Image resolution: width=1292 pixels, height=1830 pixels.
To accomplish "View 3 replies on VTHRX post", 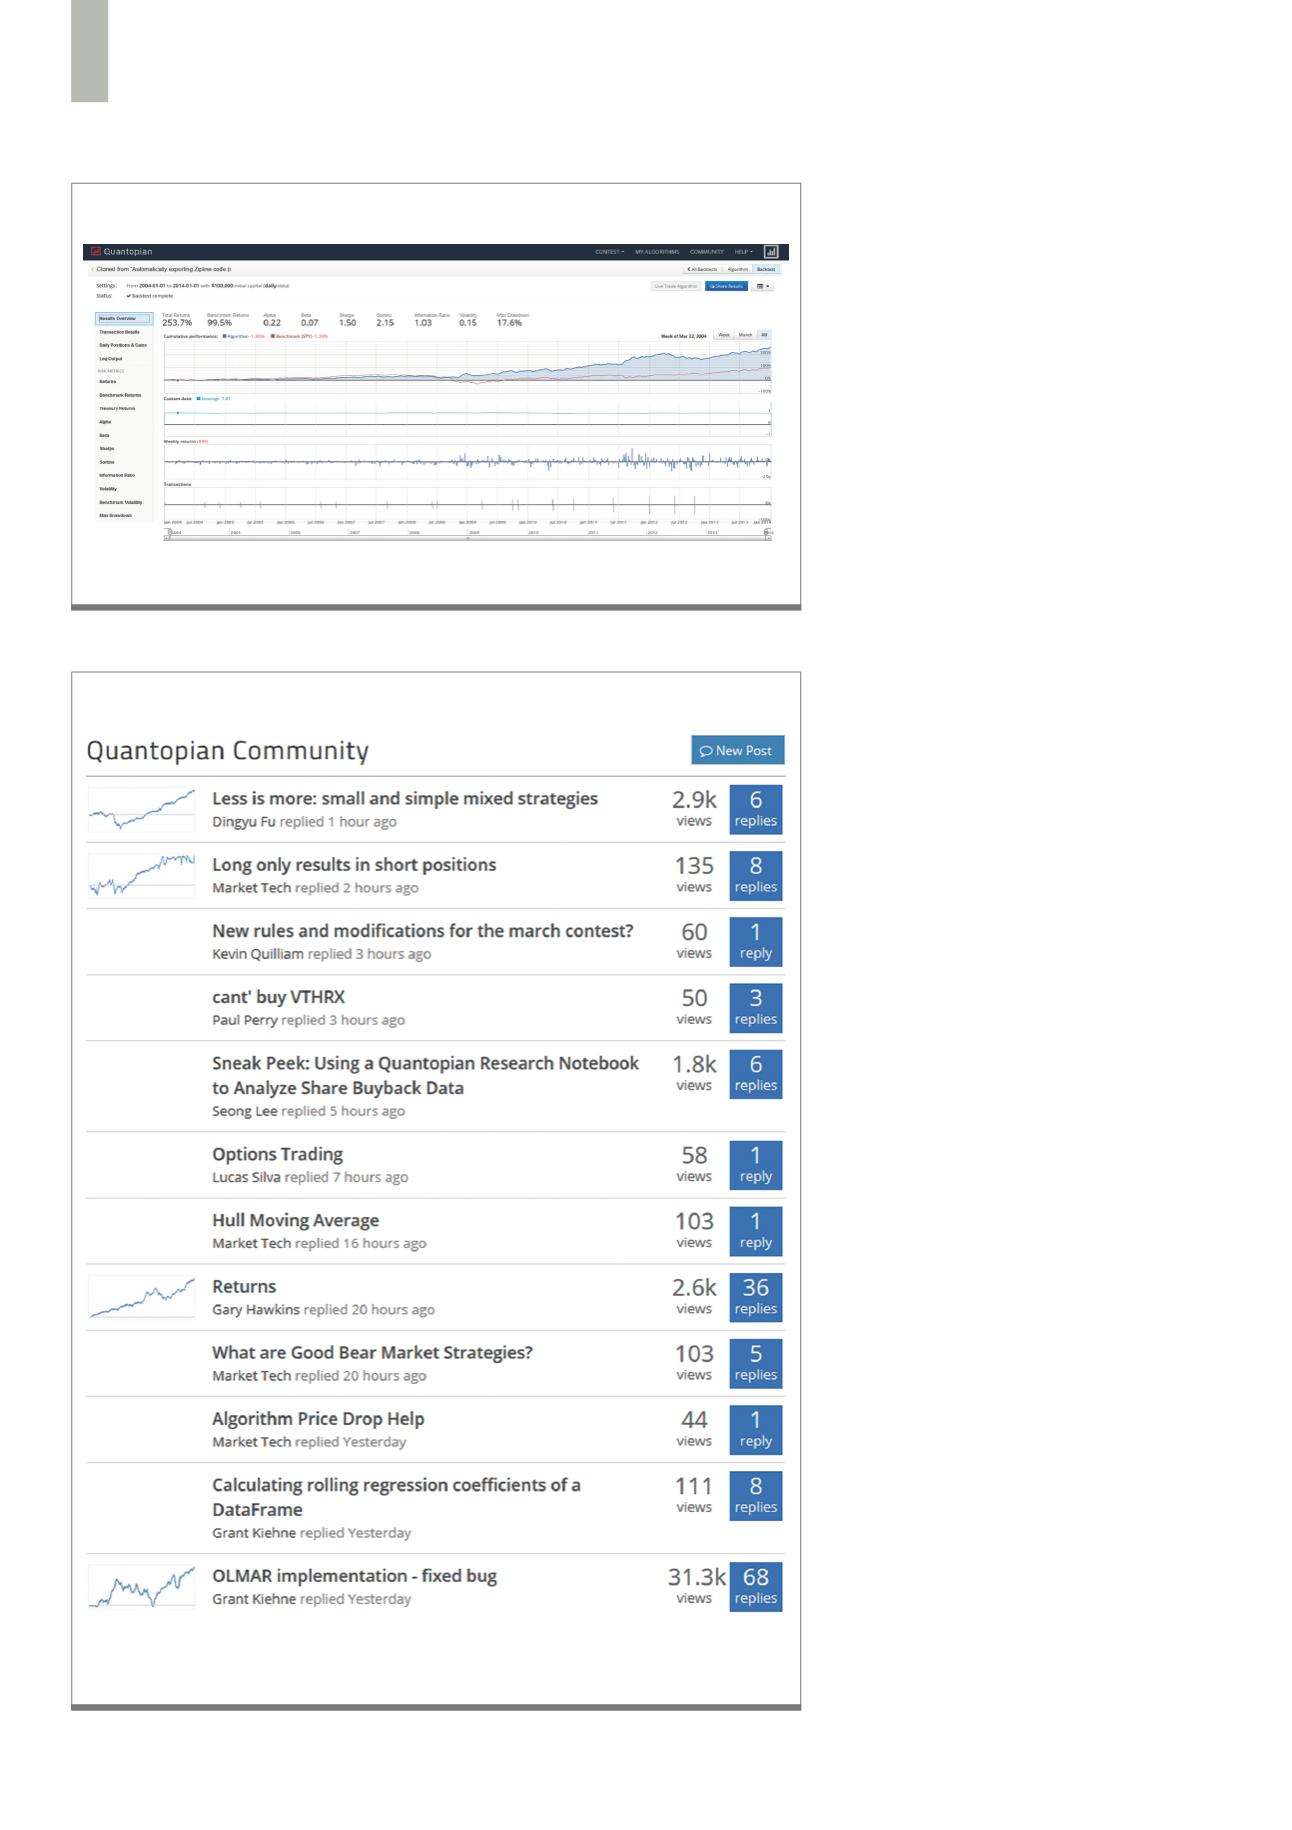I will [x=756, y=1008].
